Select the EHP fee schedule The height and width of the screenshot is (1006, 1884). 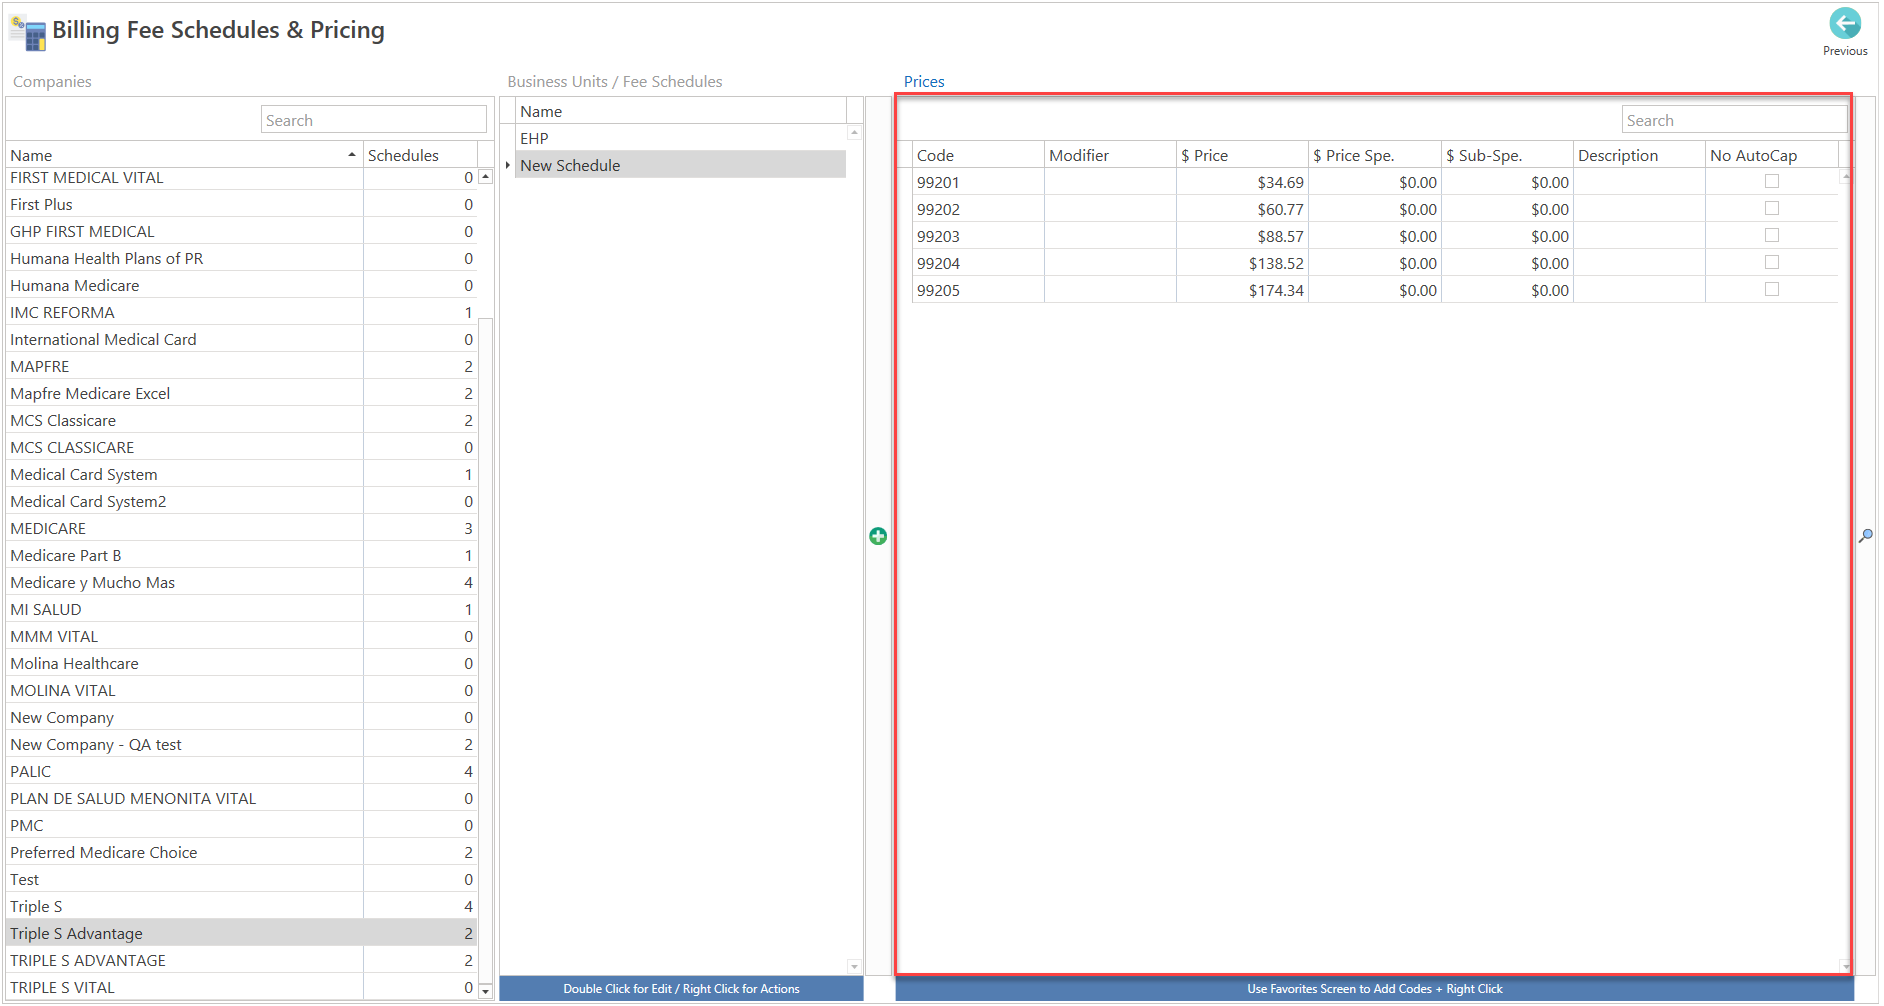point(681,138)
